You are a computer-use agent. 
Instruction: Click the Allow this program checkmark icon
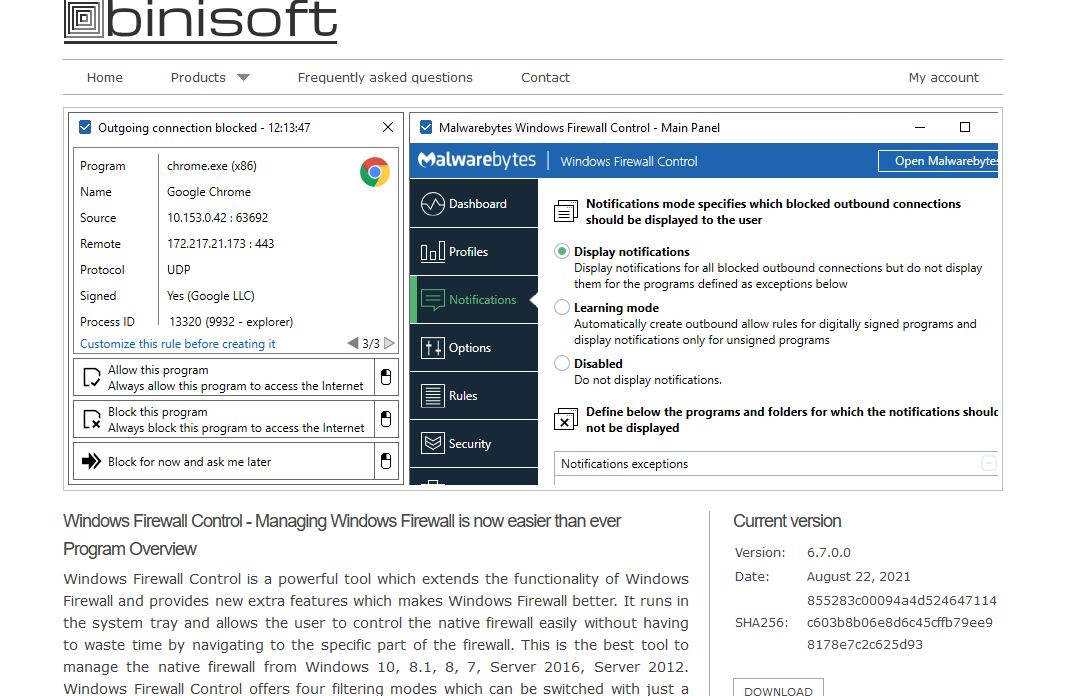[92, 378]
